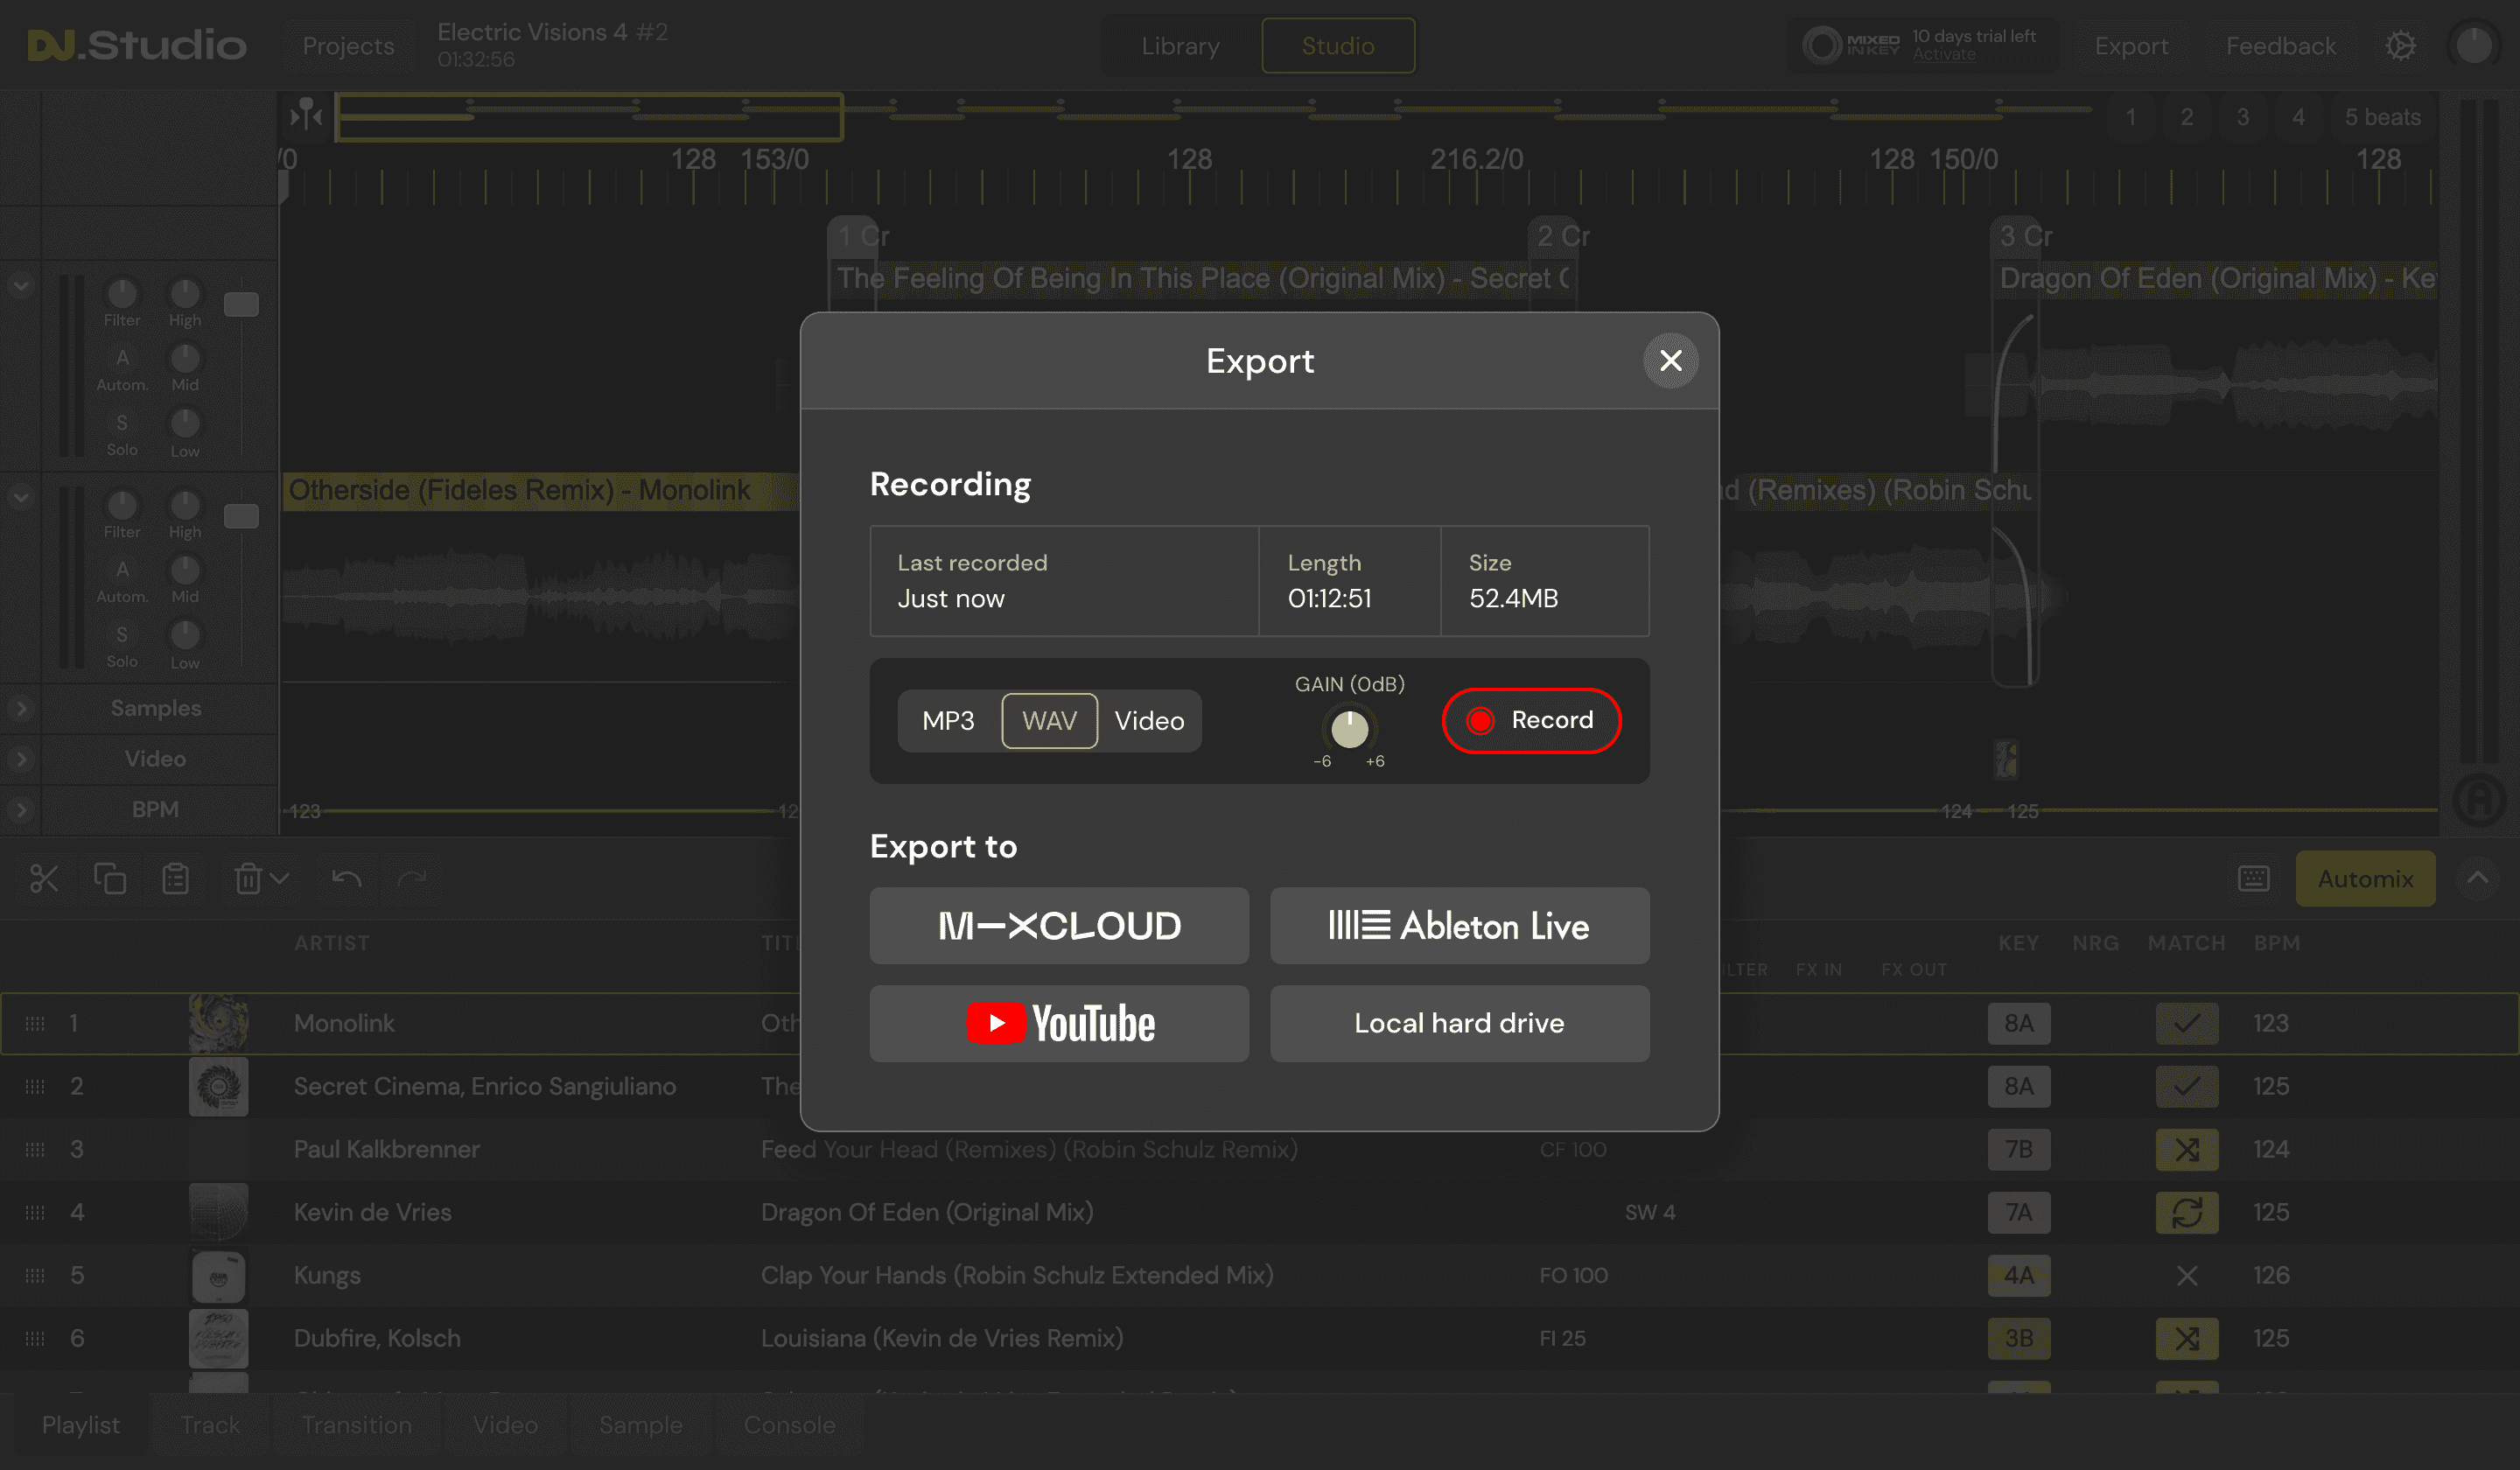Open the Transition bottom tab
This screenshot has height=1470, width=2520.
pyautogui.click(x=356, y=1425)
